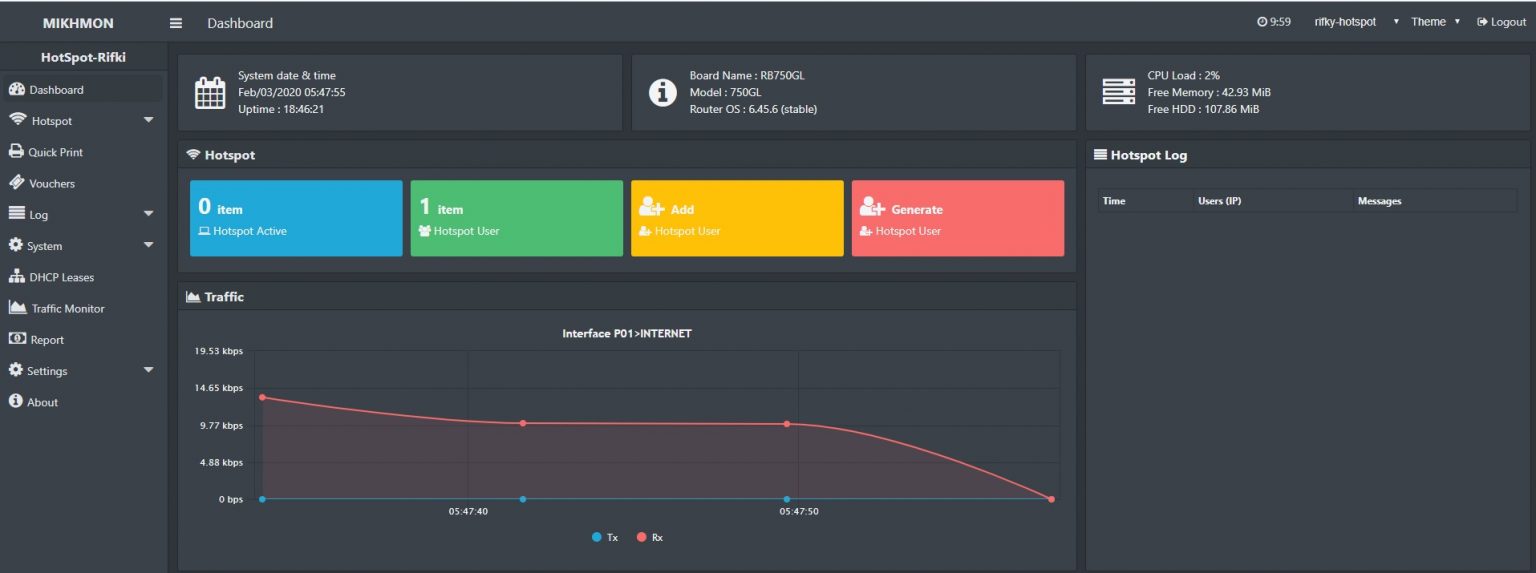The image size is (1536, 573).
Task: Click the wifi icon in Hotspot panel header
Action: point(193,155)
